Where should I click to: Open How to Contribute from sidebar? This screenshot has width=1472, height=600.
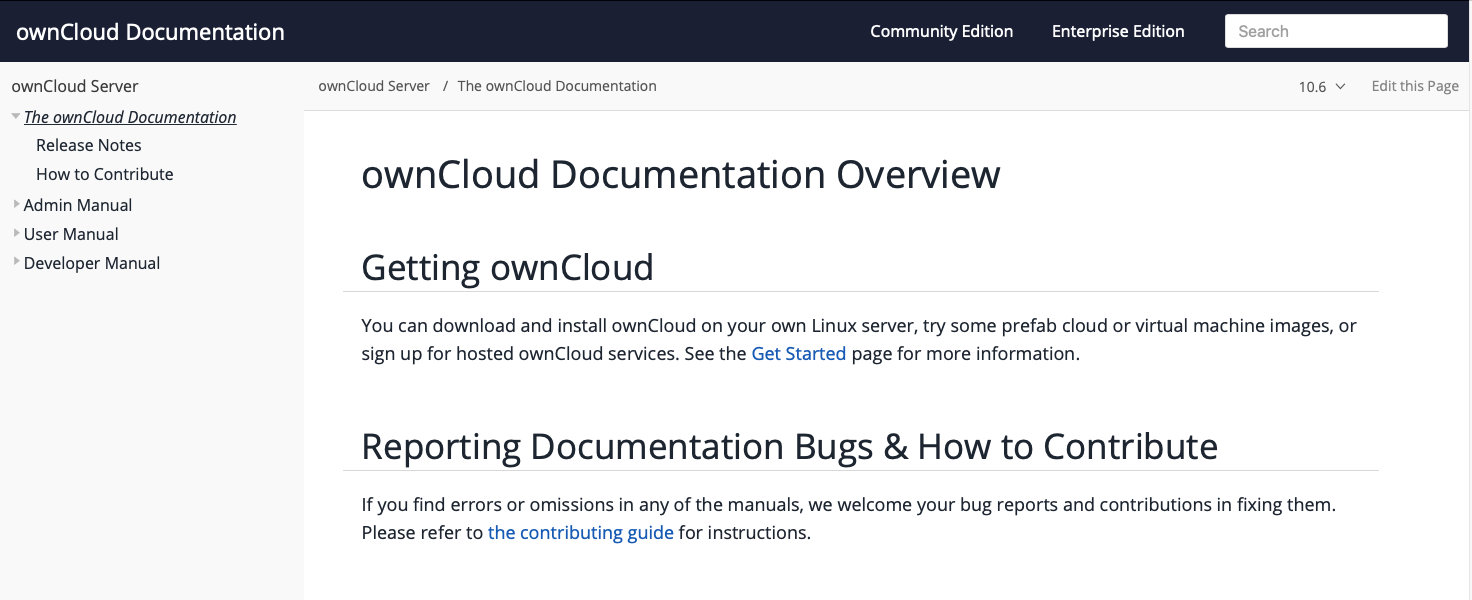pos(104,174)
